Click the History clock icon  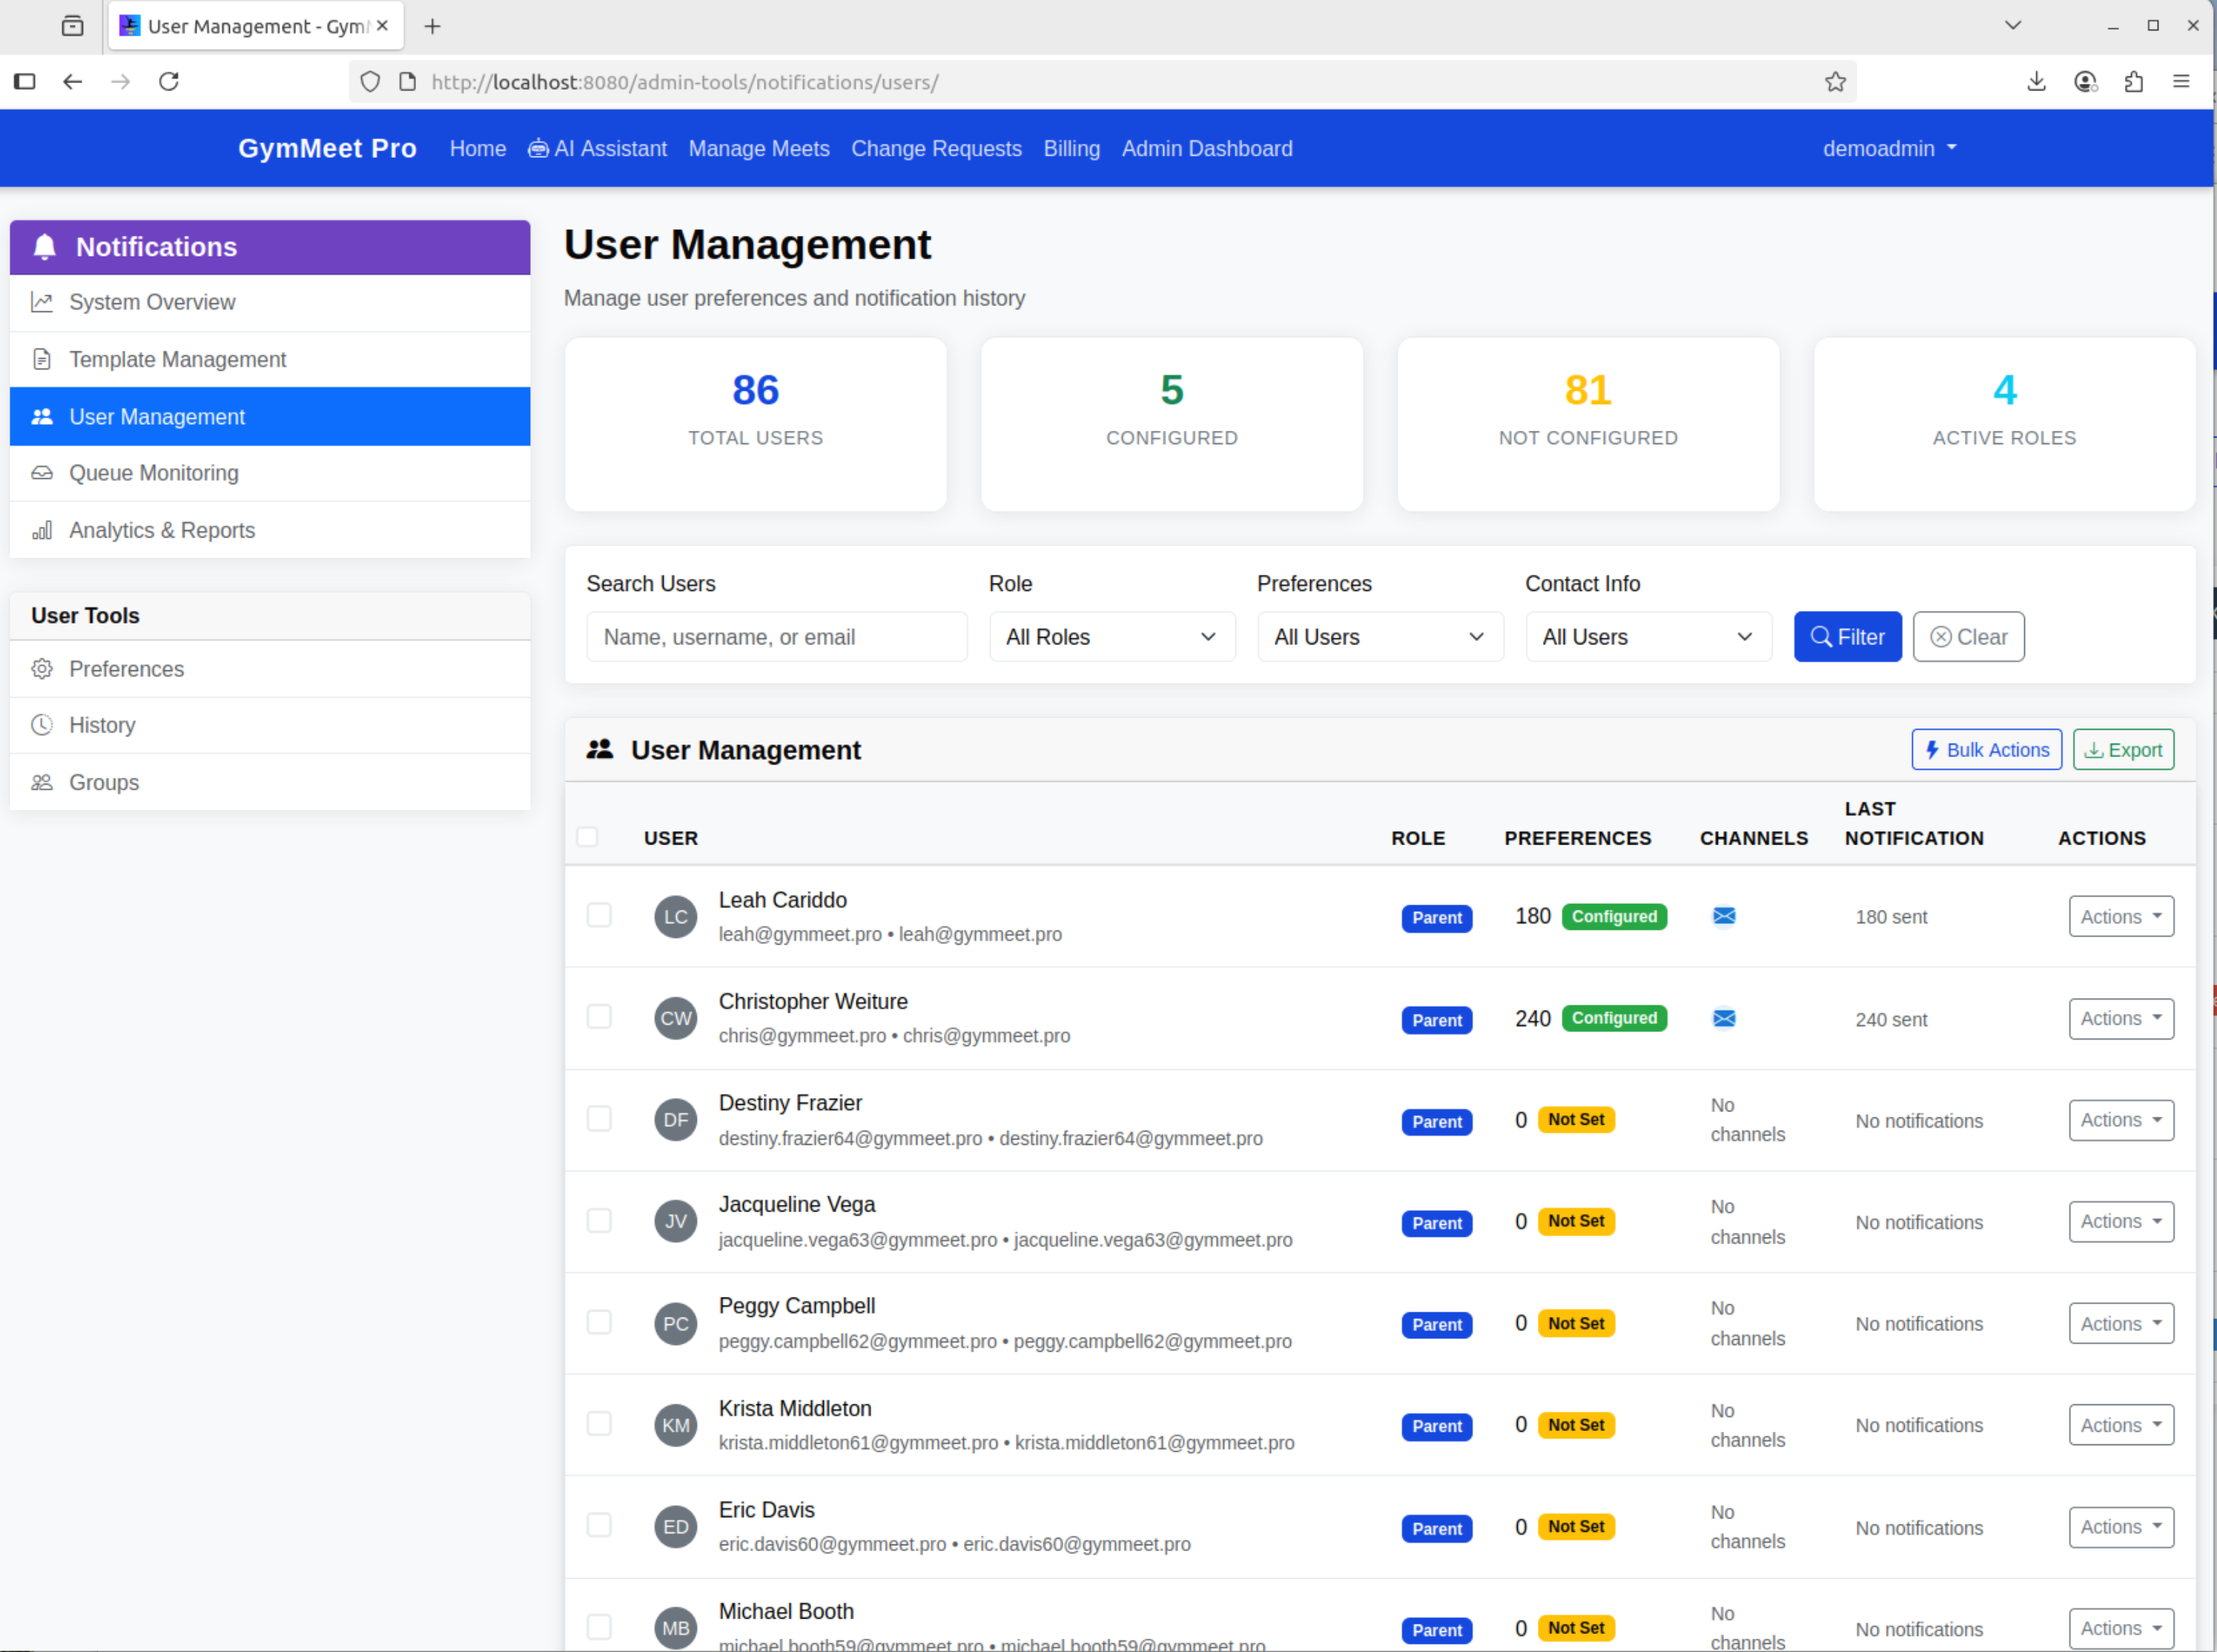pyautogui.click(x=42, y=725)
